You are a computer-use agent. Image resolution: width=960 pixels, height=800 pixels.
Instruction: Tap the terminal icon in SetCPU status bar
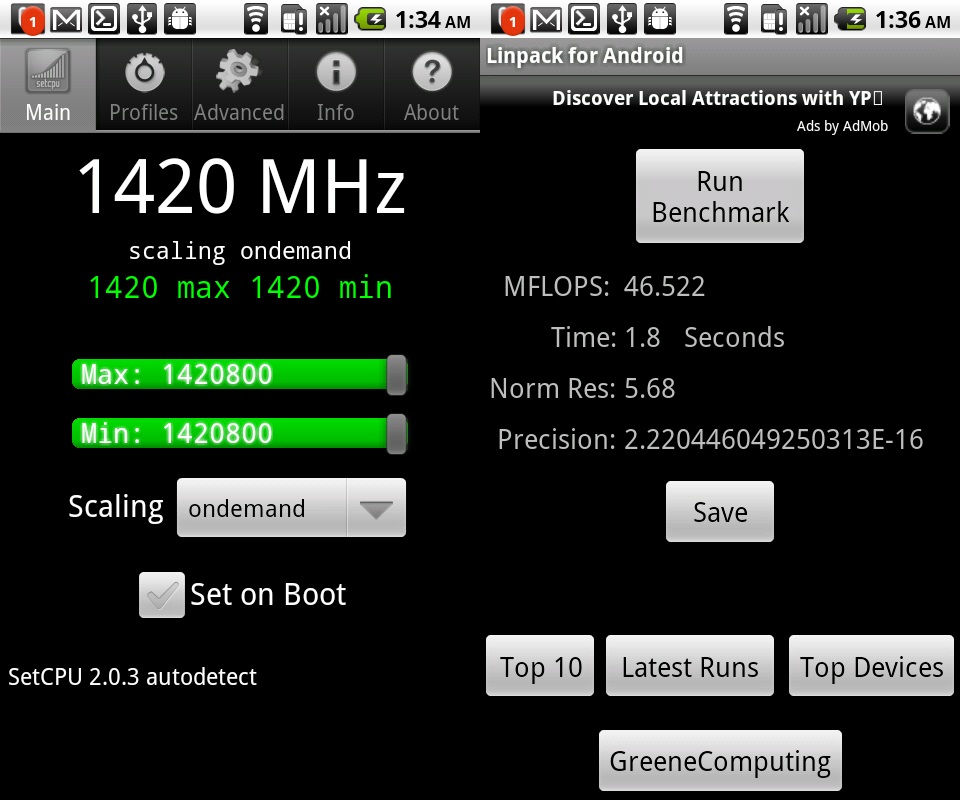[104, 20]
